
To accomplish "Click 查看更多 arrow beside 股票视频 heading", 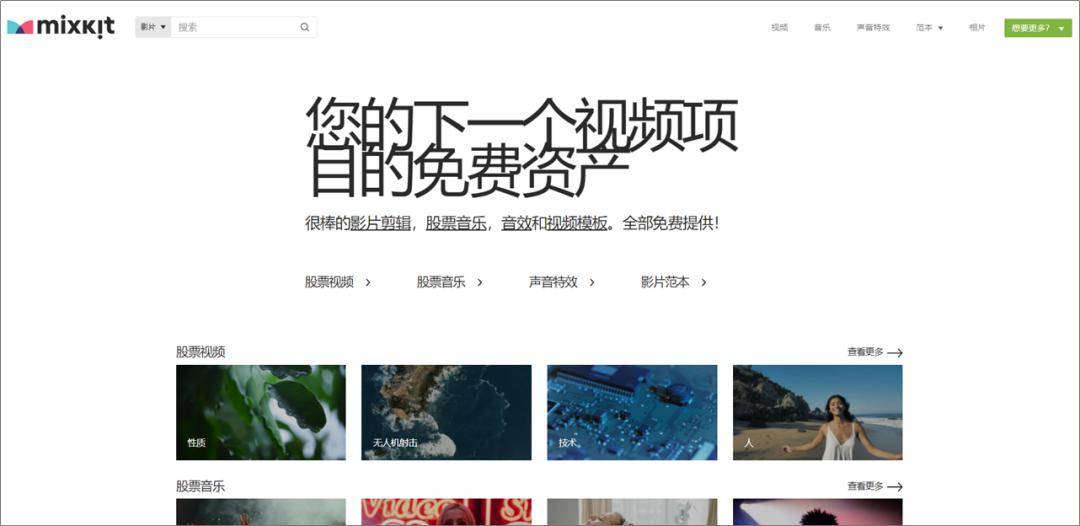I will (875, 352).
